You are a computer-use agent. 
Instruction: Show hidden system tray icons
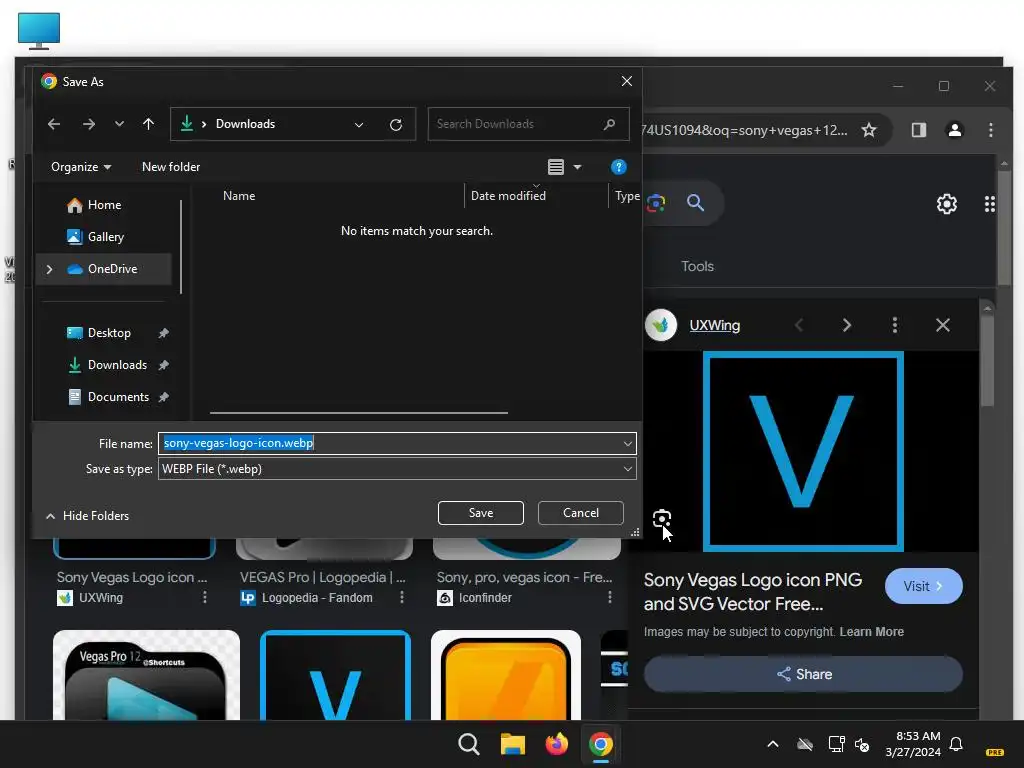point(773,744)
